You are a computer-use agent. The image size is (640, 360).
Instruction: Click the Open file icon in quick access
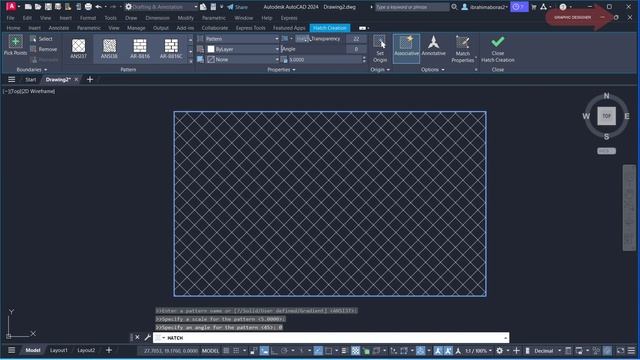click(38, 7)
